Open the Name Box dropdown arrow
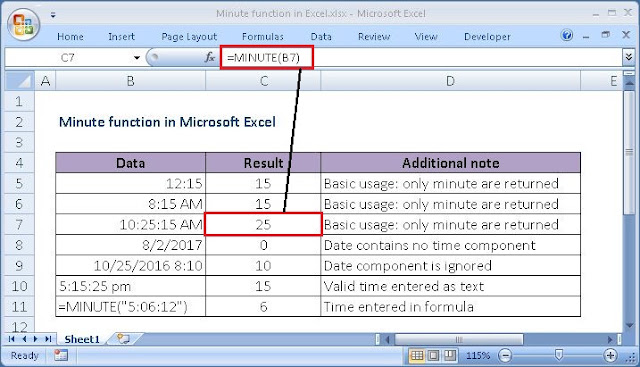640x367 pixels. [x=137, y=58]
